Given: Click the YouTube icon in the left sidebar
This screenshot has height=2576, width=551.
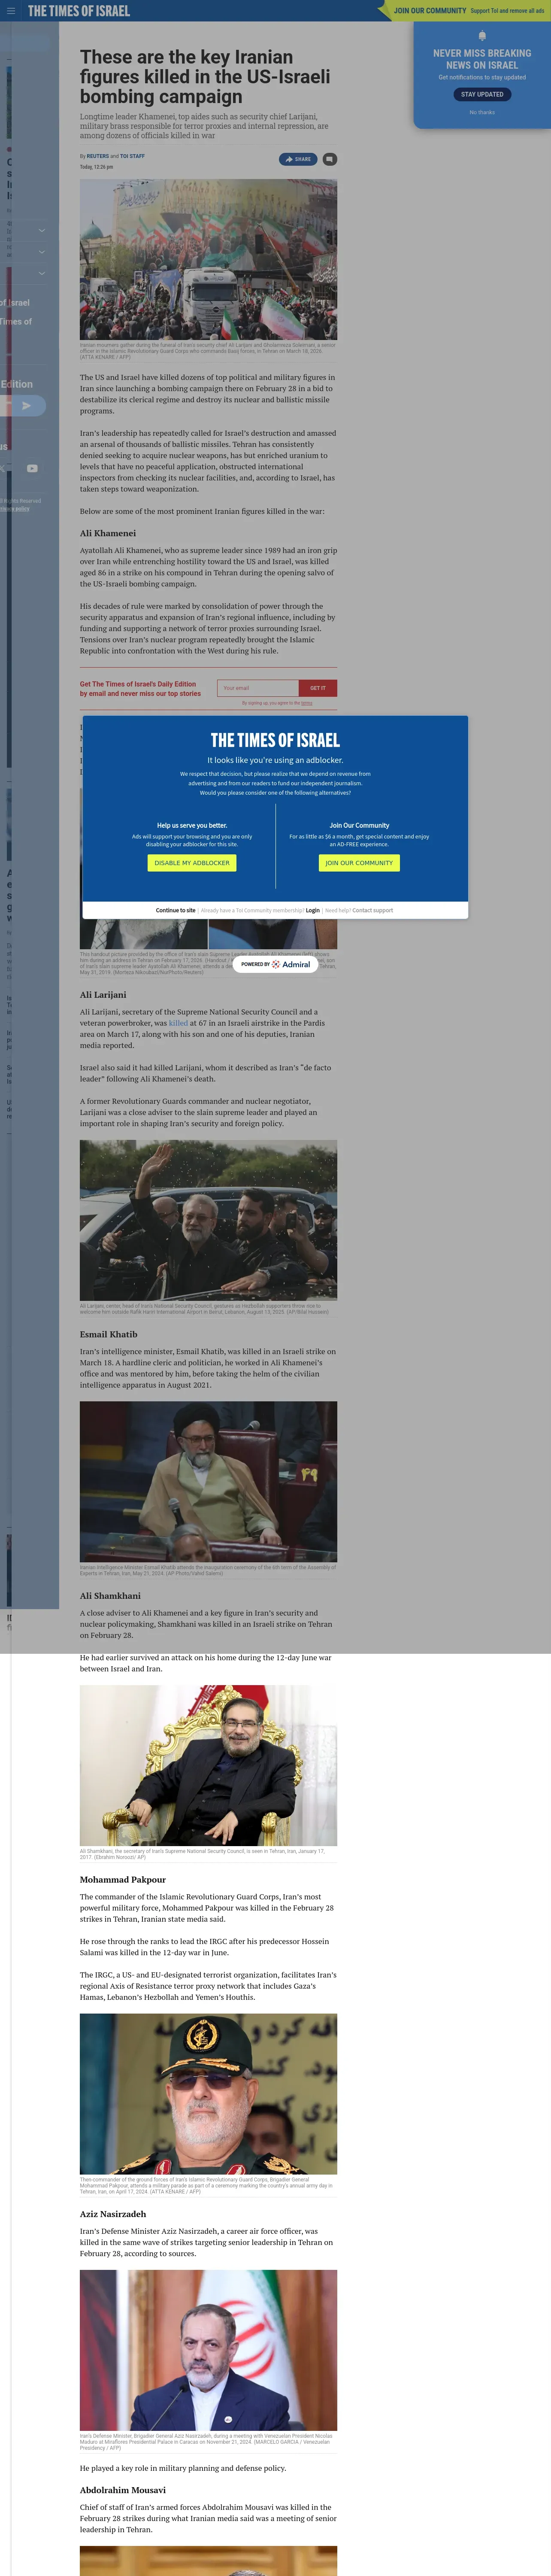Looking at the screenshot, I should (x=32, y=468).
